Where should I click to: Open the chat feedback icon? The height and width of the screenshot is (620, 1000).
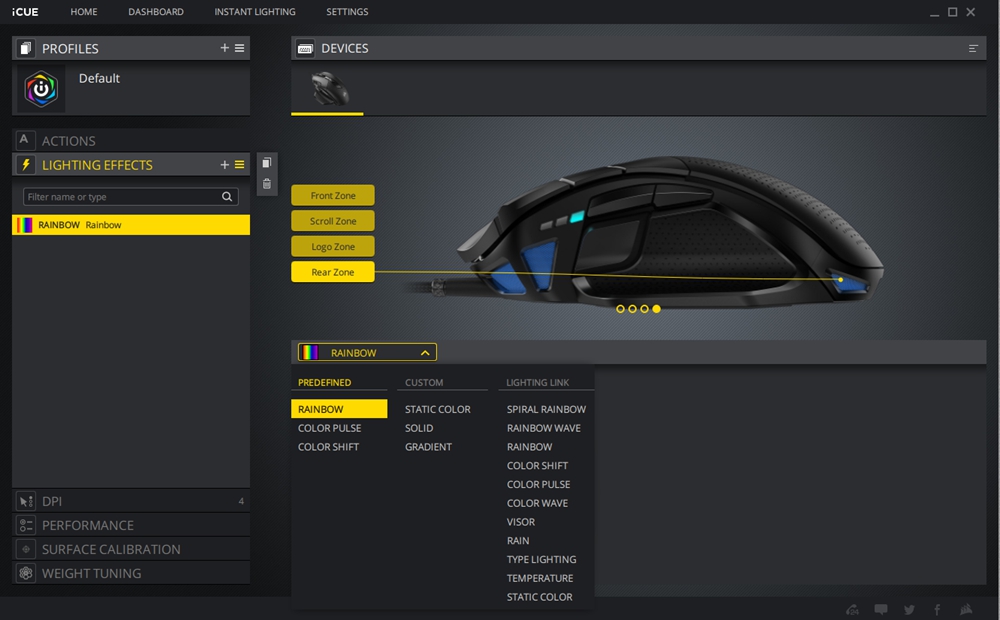pos(881,610)
